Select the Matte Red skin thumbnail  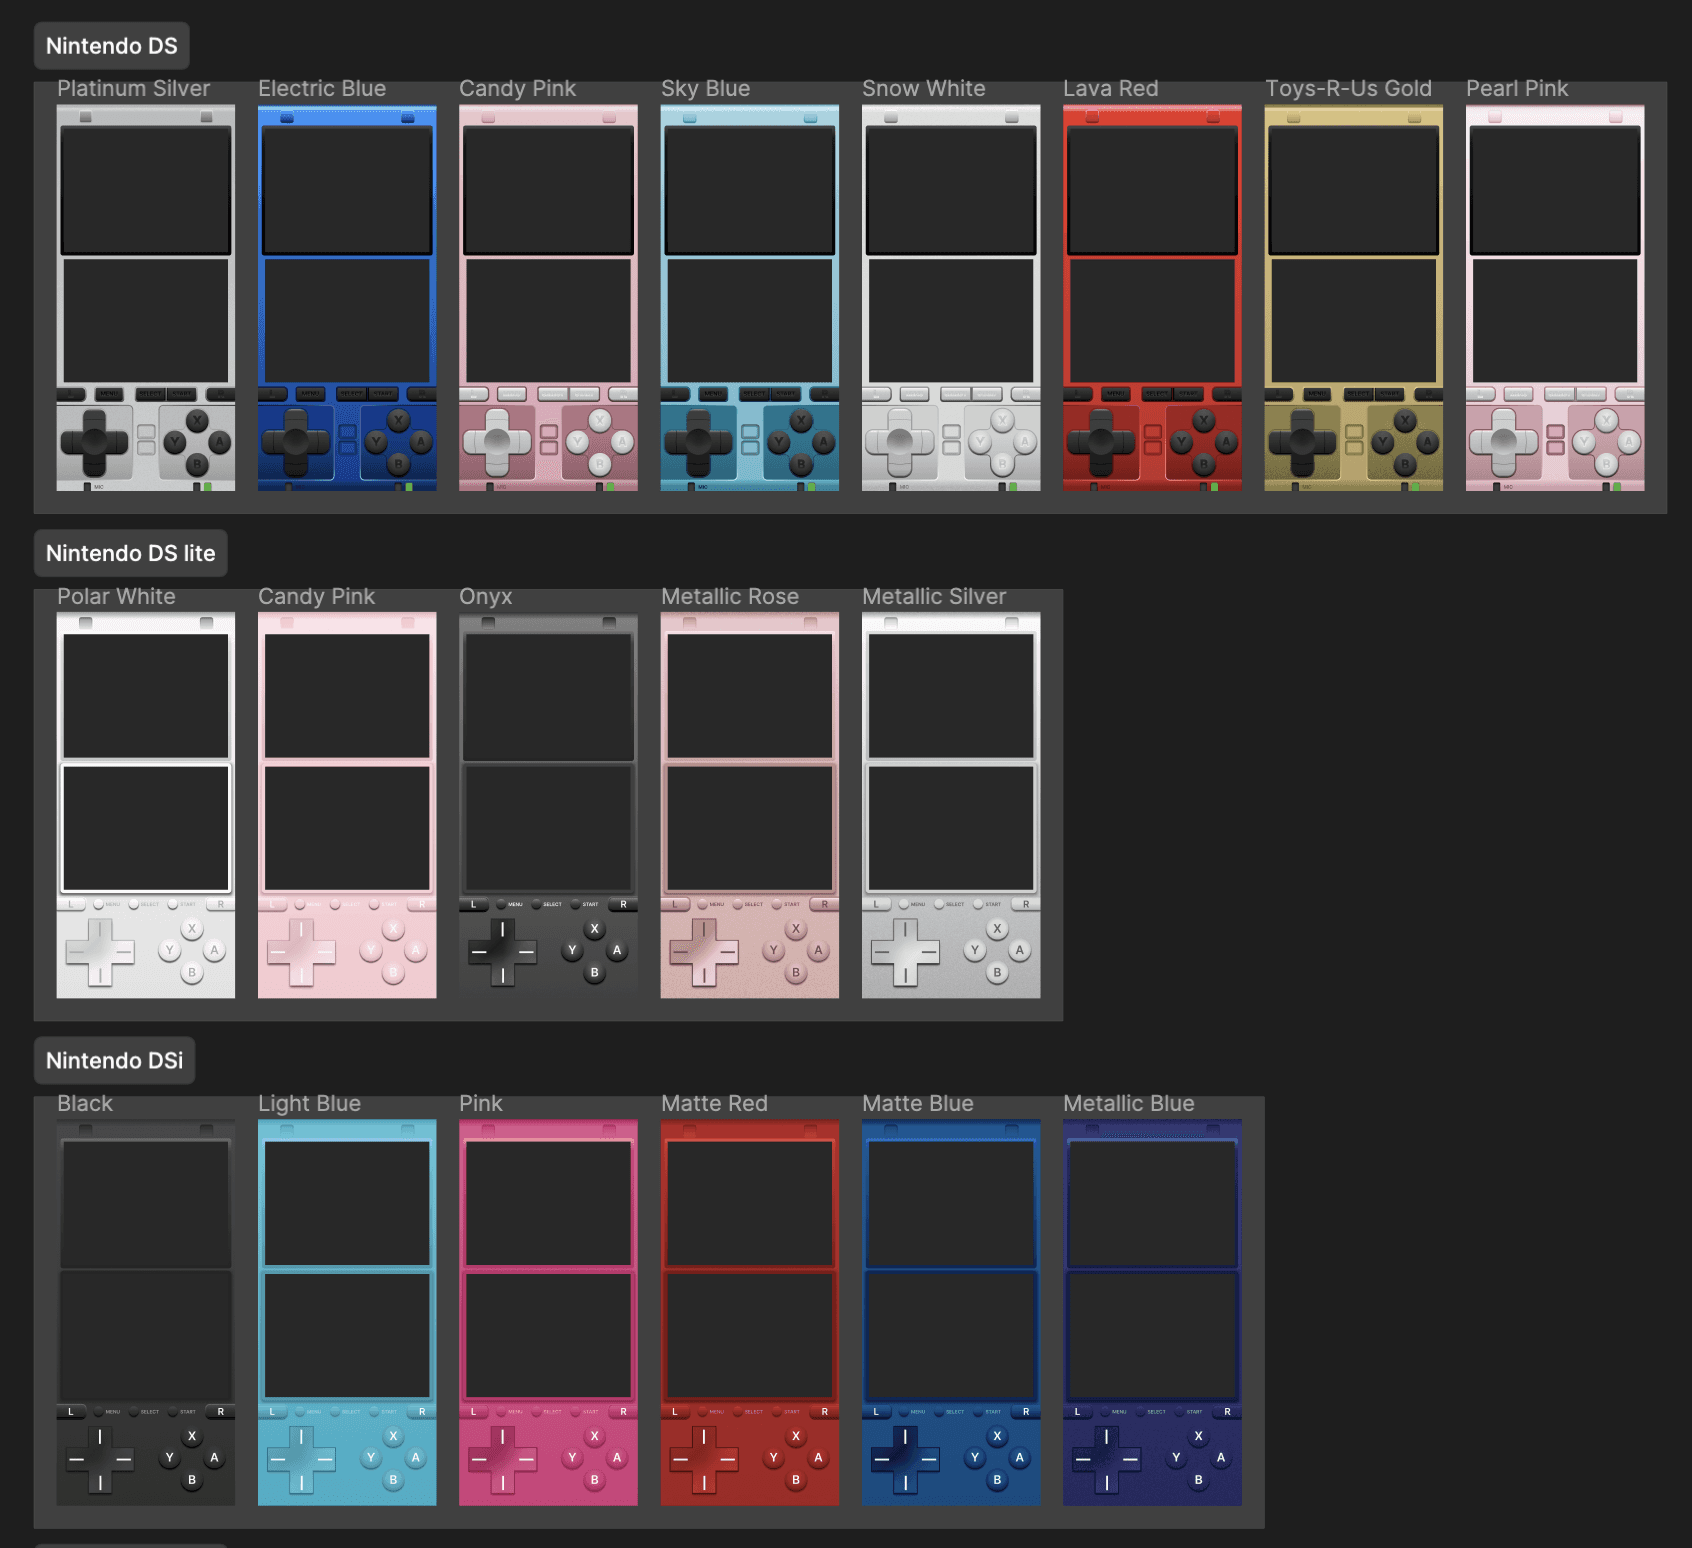[750, 1312]
